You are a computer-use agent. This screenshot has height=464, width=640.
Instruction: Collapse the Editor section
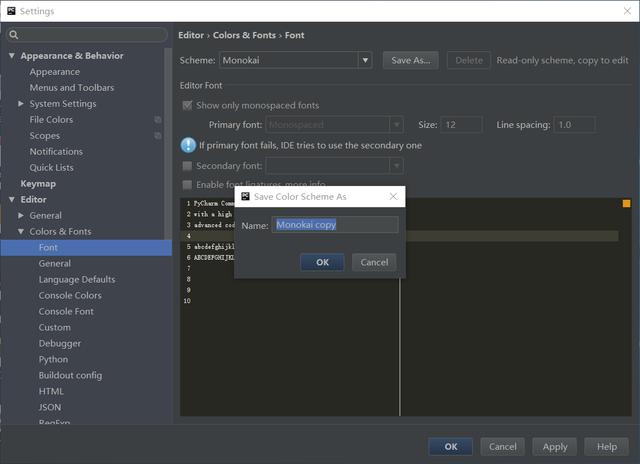pos(12,200)
